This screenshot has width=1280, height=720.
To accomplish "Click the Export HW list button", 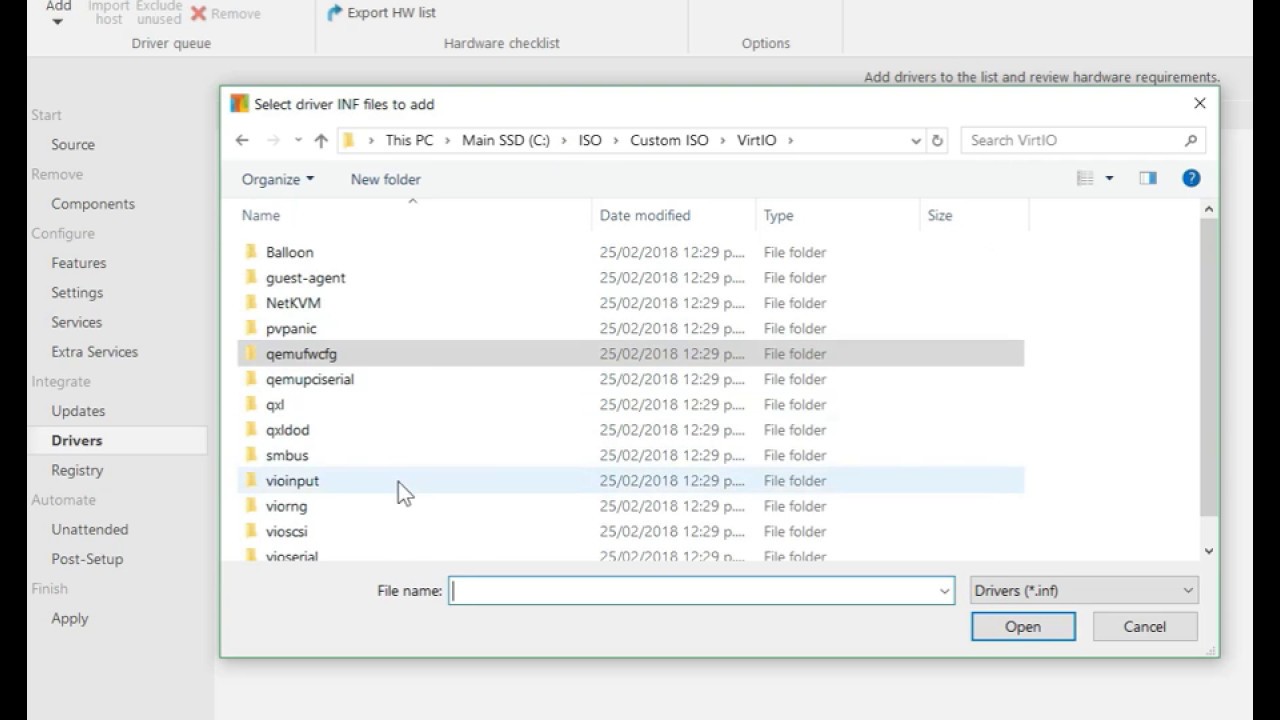I will pyautogui.click(x=382, y=13).
